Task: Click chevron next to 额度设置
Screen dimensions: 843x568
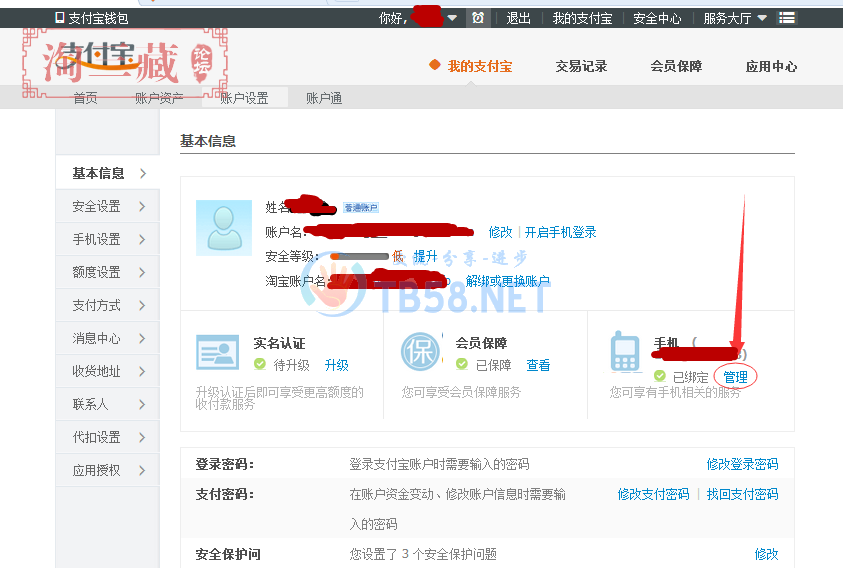Action: [142, 273]
